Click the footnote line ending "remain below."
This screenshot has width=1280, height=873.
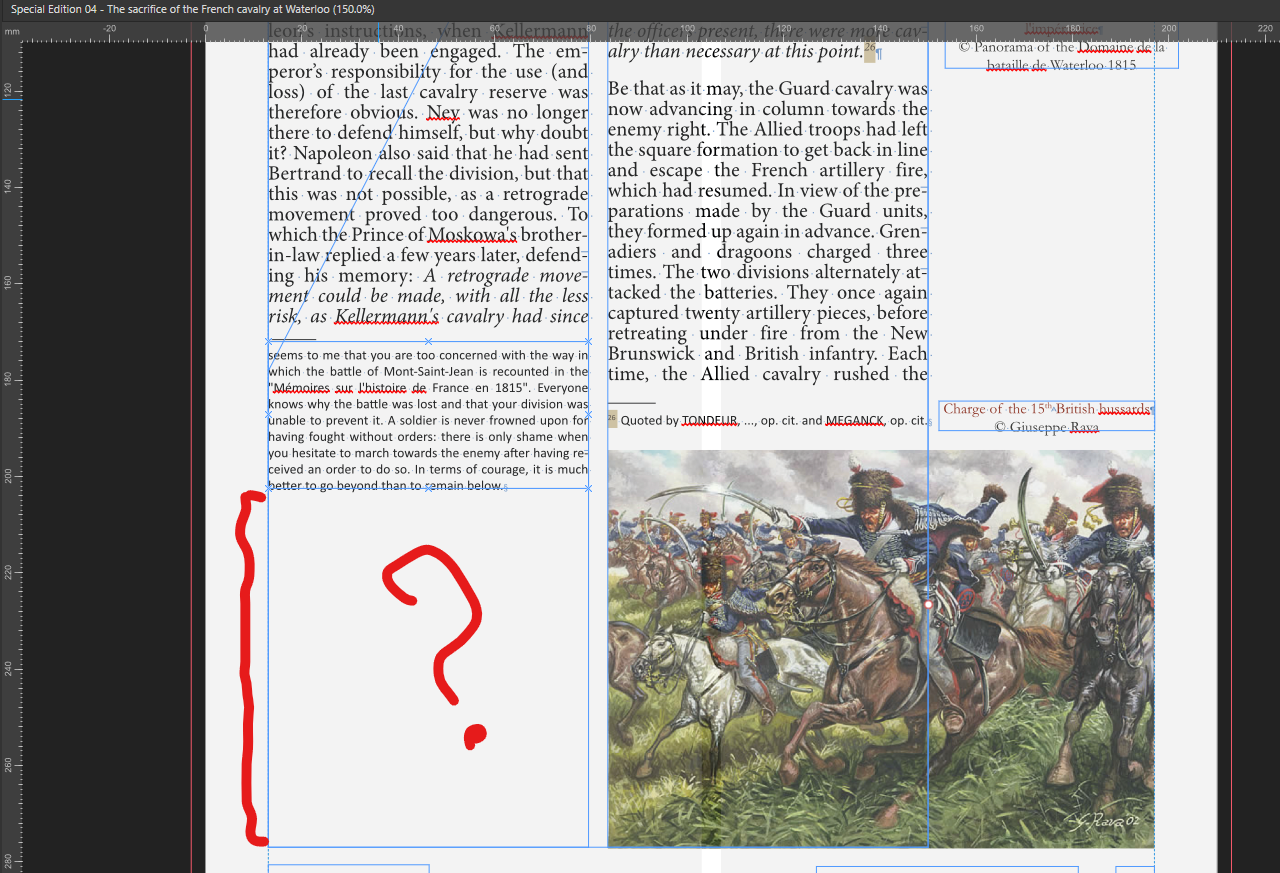[x=385, y=486]
